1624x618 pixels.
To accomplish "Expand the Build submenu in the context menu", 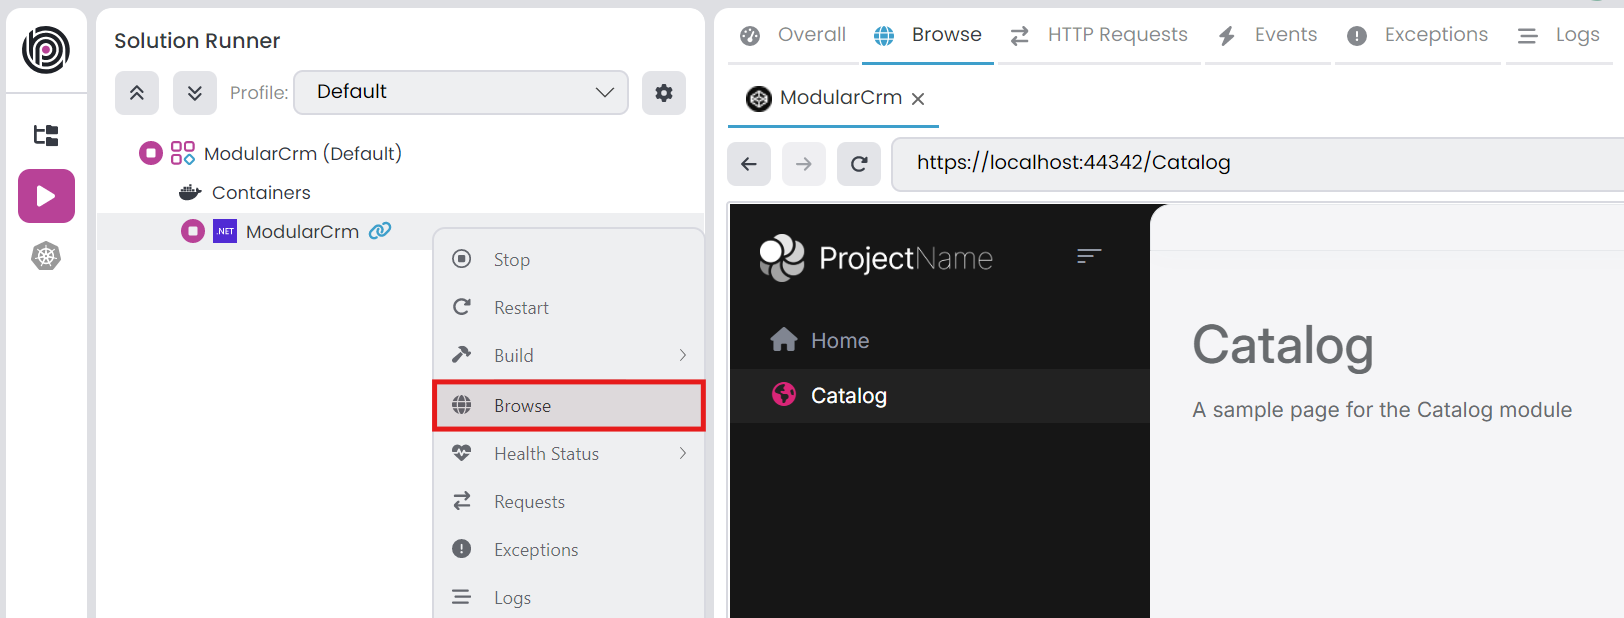I will pyautogui.click(x=568, y=355).
